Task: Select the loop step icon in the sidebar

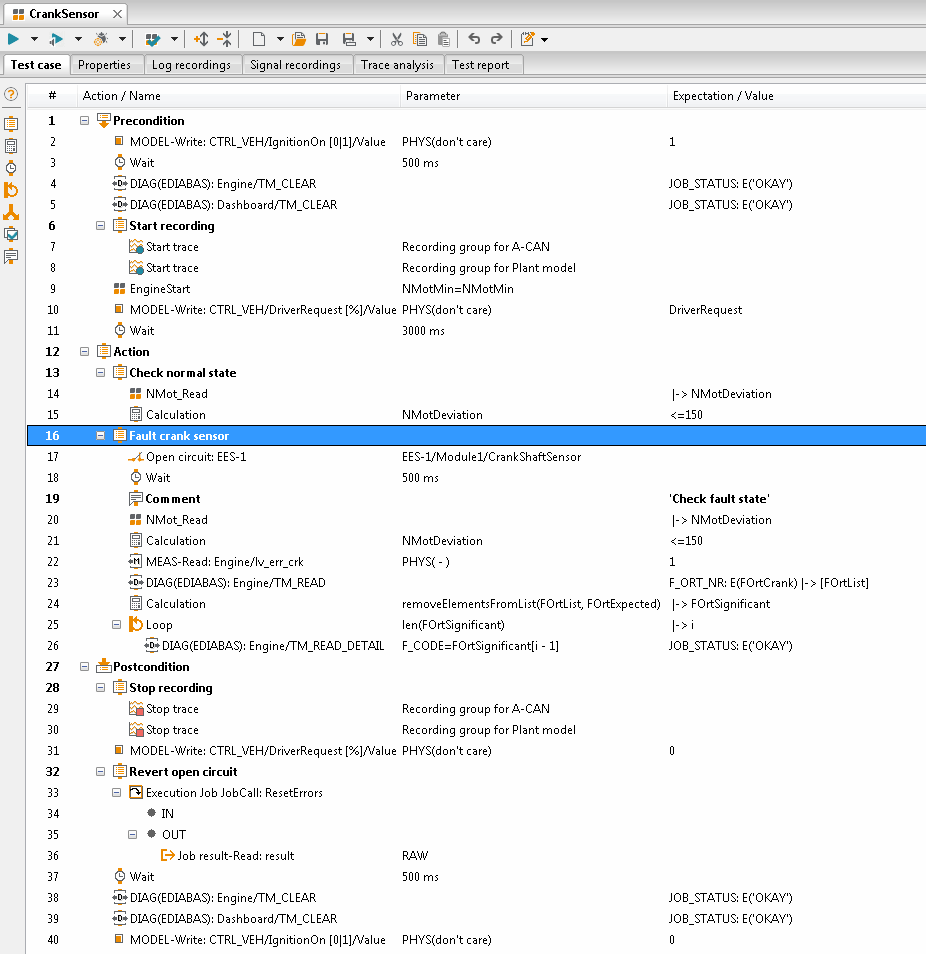Action: tap(11, 190)
